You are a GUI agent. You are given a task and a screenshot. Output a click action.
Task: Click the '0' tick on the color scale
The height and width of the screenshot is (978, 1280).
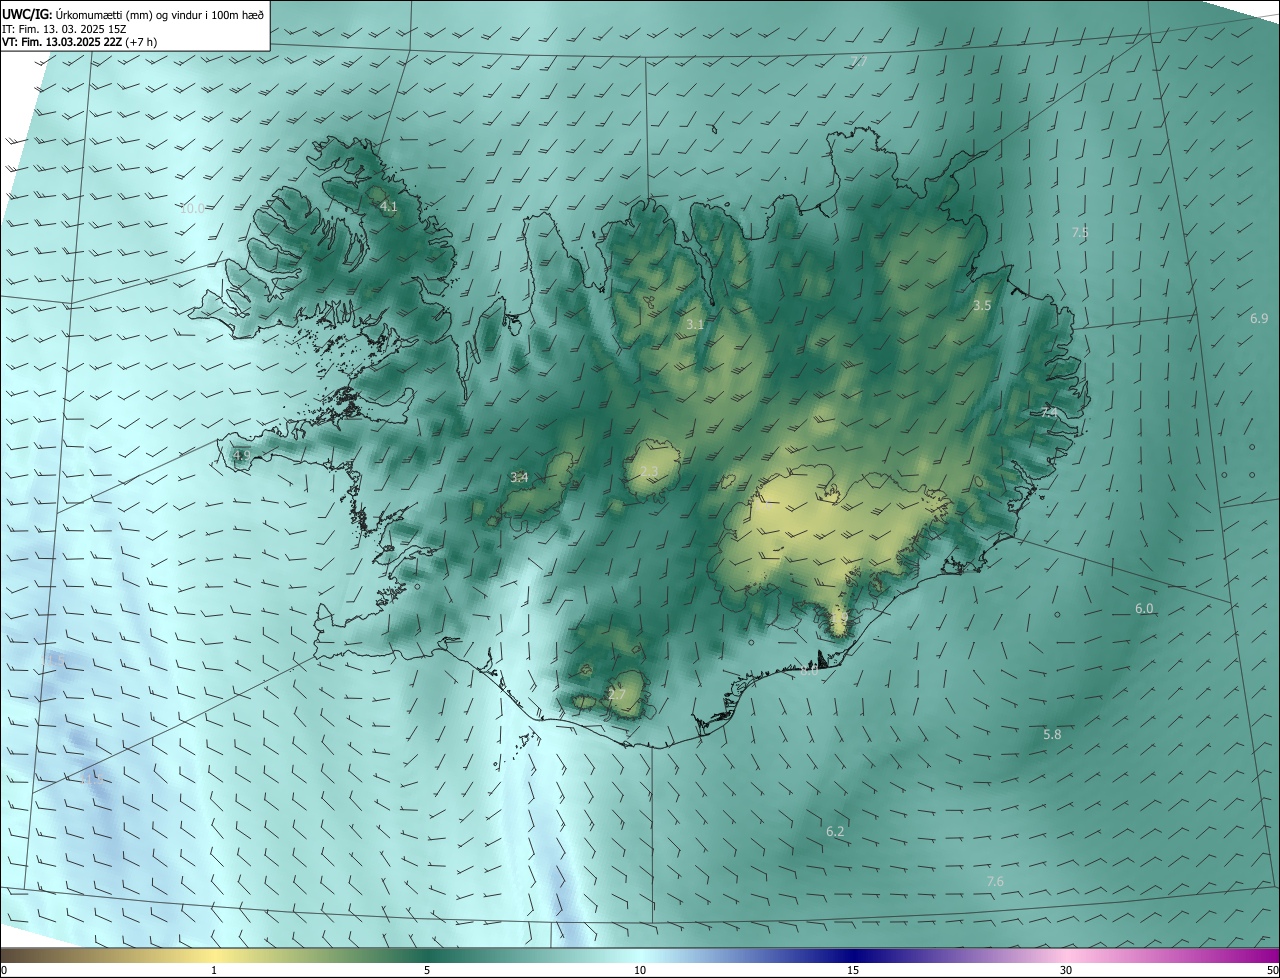coord(3,971)
